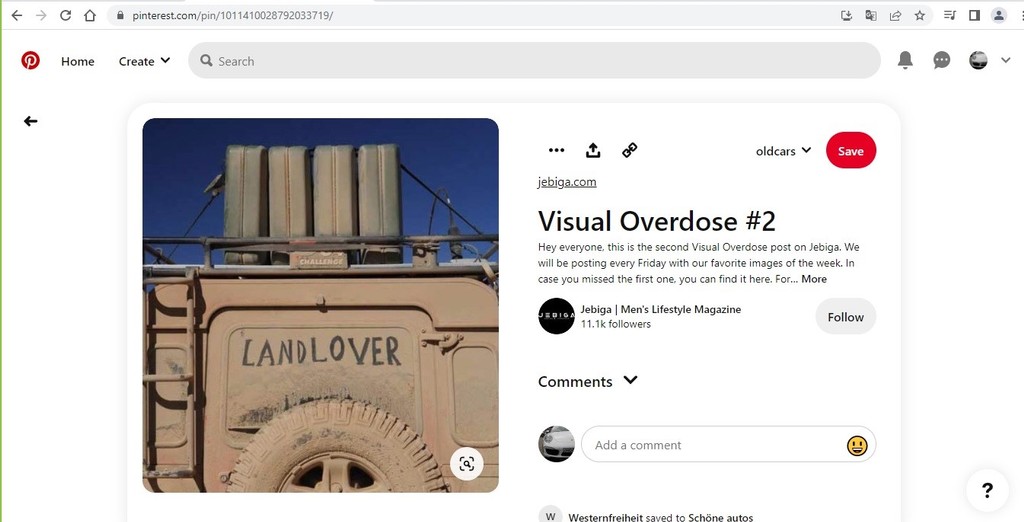Open your profile avatar in header
The height and width of the screenshot is (522, 1024).
978,60
